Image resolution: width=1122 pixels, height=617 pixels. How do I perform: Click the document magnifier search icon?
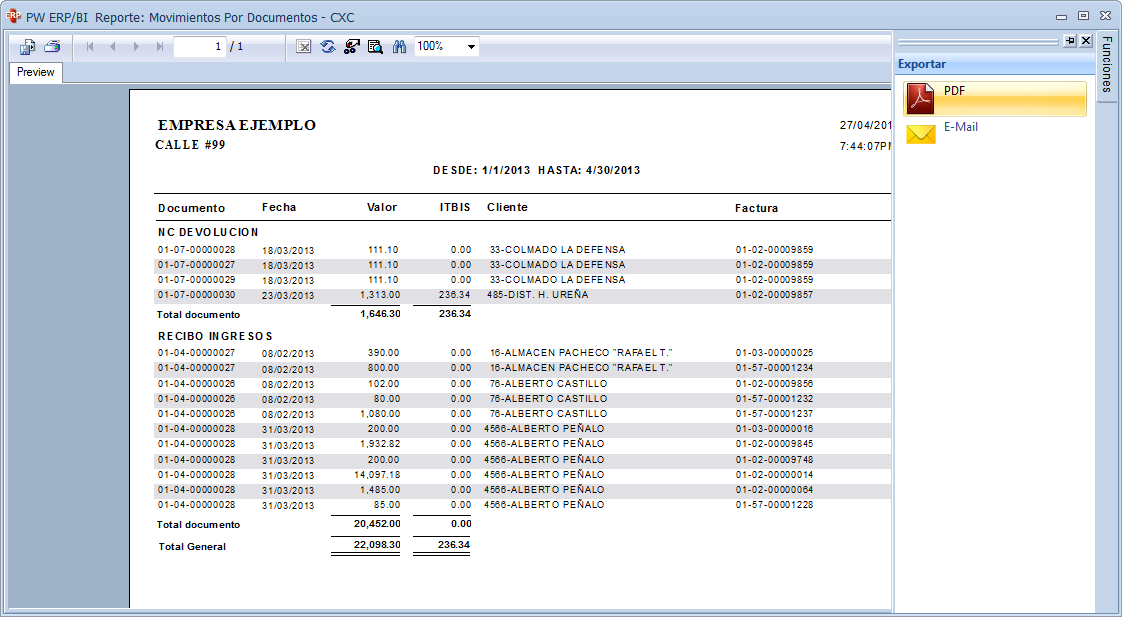[x=375, y=47]
